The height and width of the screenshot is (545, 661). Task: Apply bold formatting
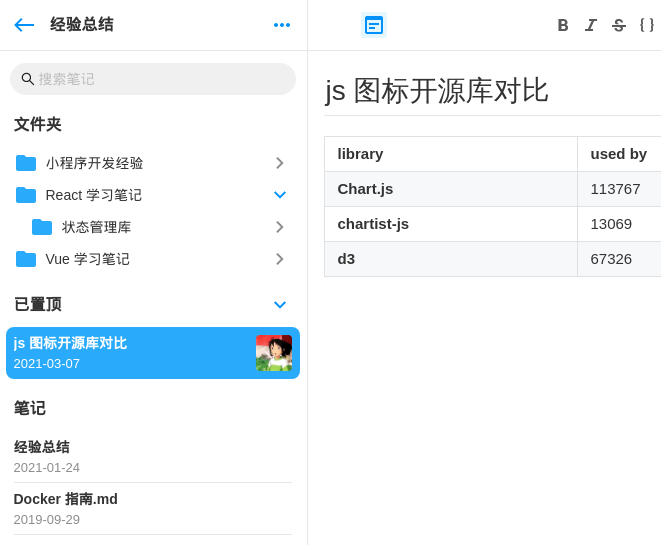(563, 25)
